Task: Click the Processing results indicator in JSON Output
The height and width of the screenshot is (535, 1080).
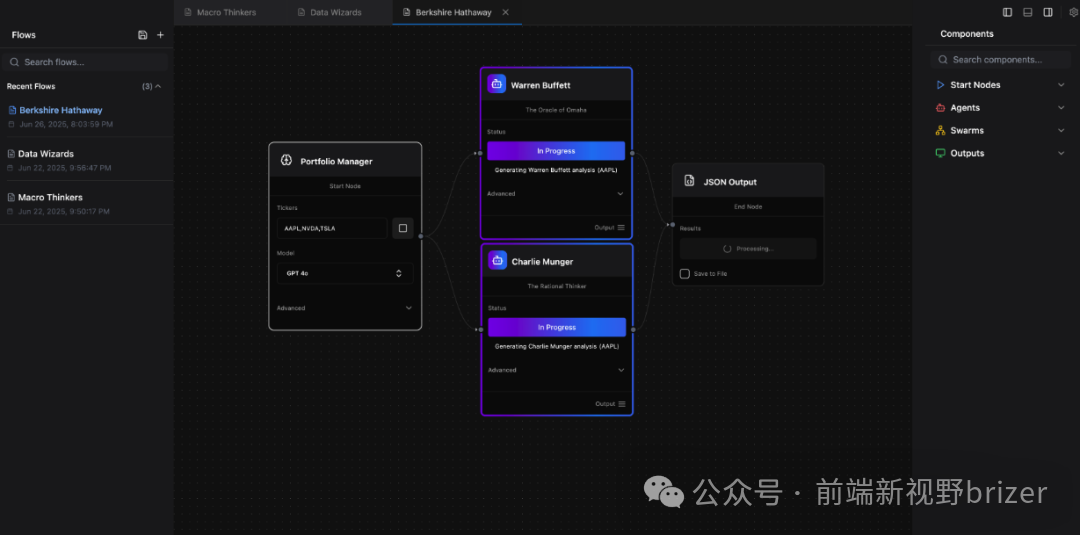Action: [748, 249]
